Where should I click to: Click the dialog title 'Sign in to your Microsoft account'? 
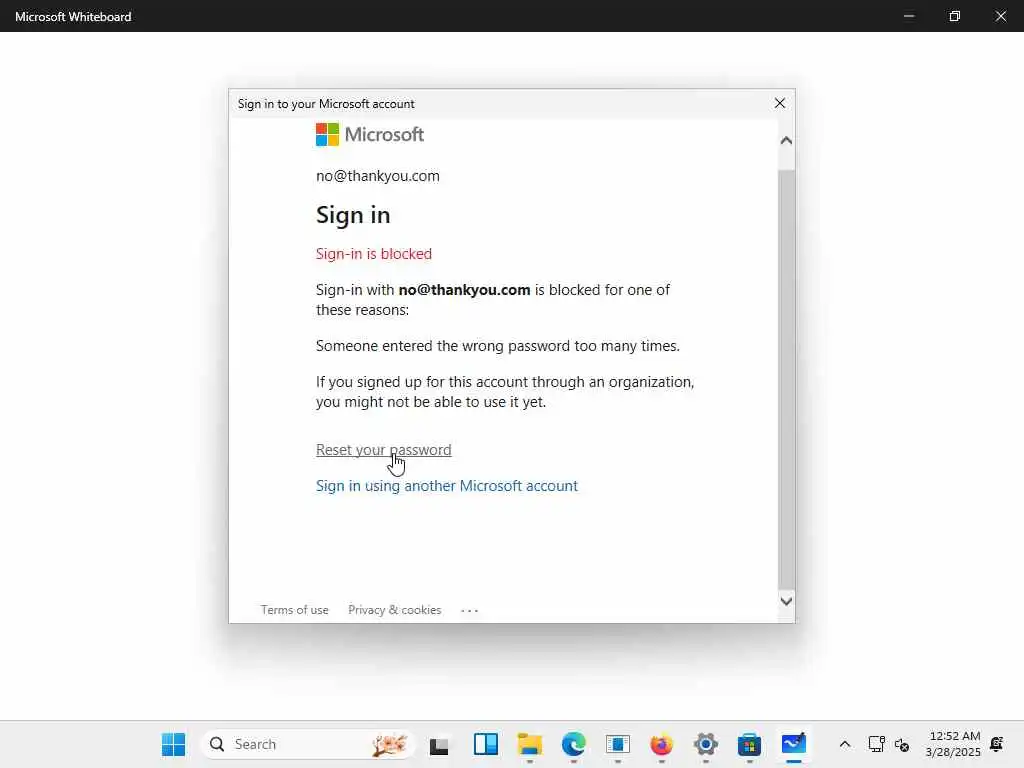pyautogui.click(x=326, y=104)
